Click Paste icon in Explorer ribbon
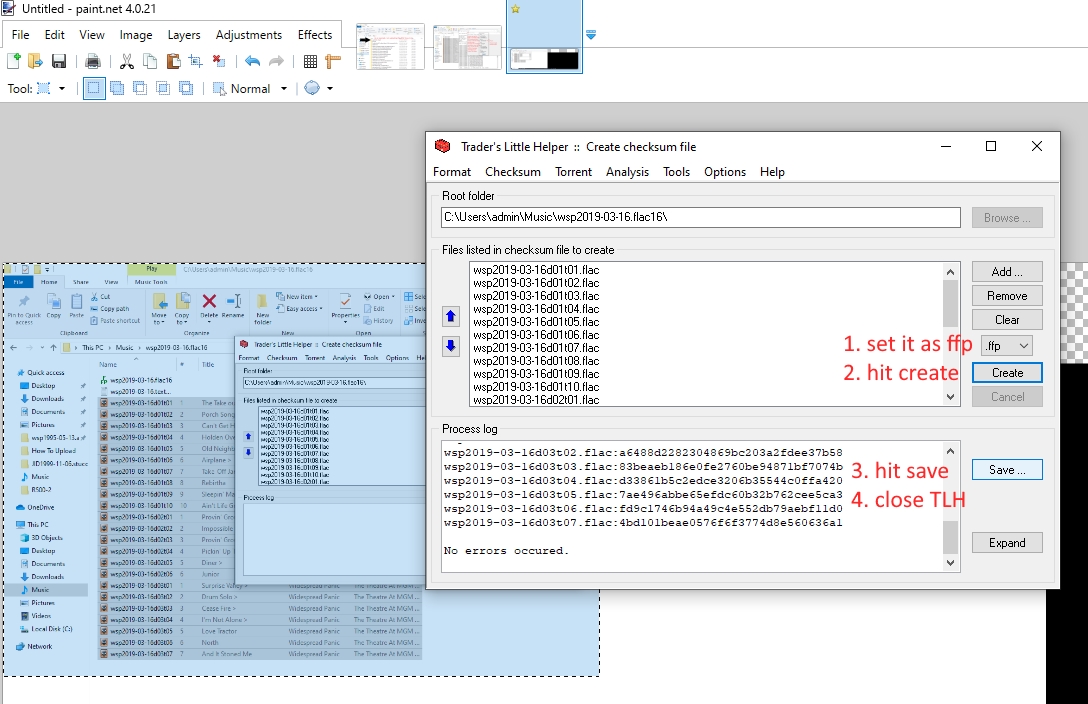 pyautogui.click(x=76, y=301)
